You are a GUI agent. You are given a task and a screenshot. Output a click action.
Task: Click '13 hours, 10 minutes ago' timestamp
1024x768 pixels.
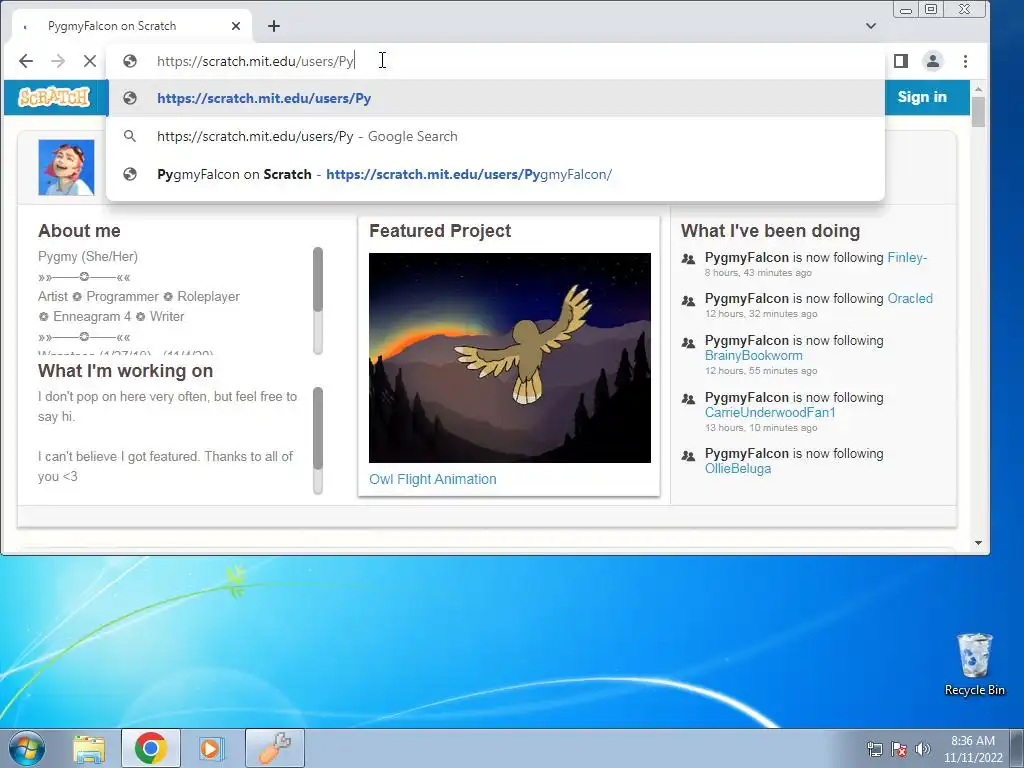(x=761, y=428)
